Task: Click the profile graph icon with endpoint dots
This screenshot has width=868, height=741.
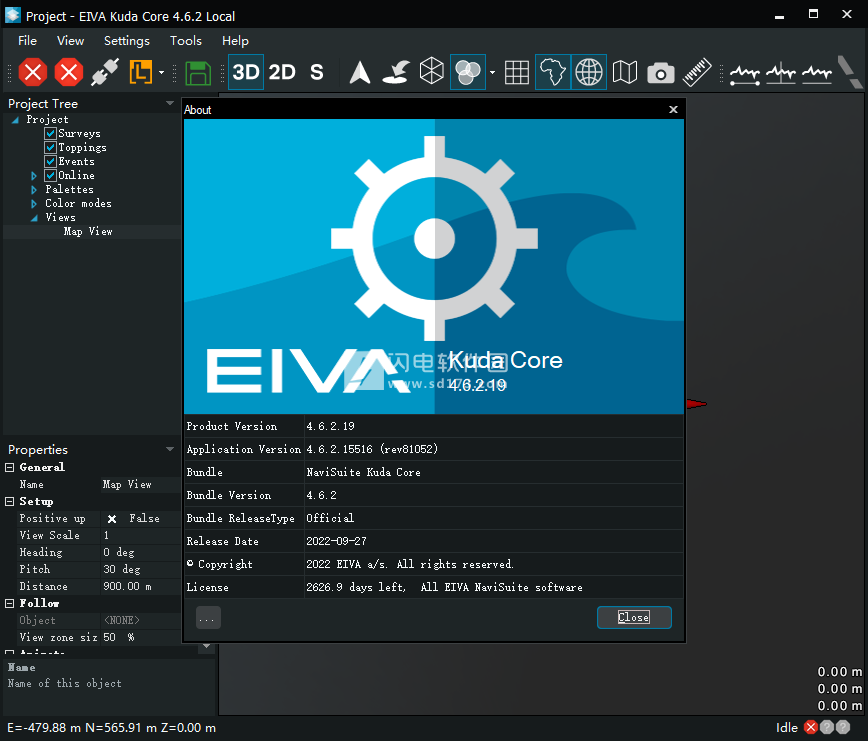Action: tap(745, 74)
